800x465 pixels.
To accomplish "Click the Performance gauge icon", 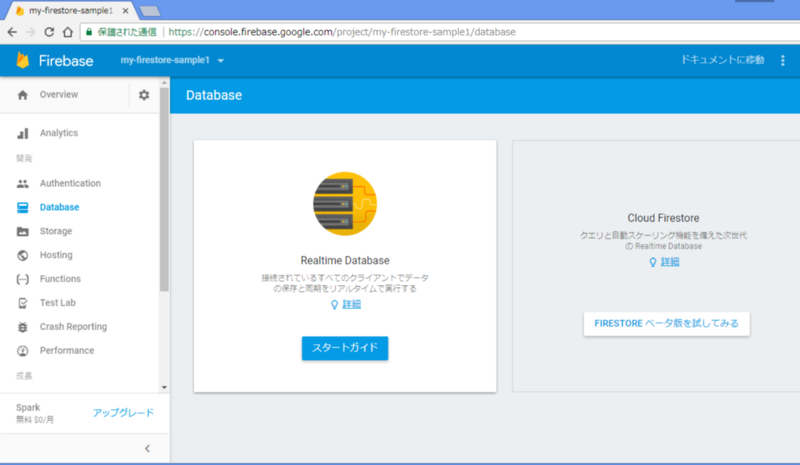I will pos(22,351).
